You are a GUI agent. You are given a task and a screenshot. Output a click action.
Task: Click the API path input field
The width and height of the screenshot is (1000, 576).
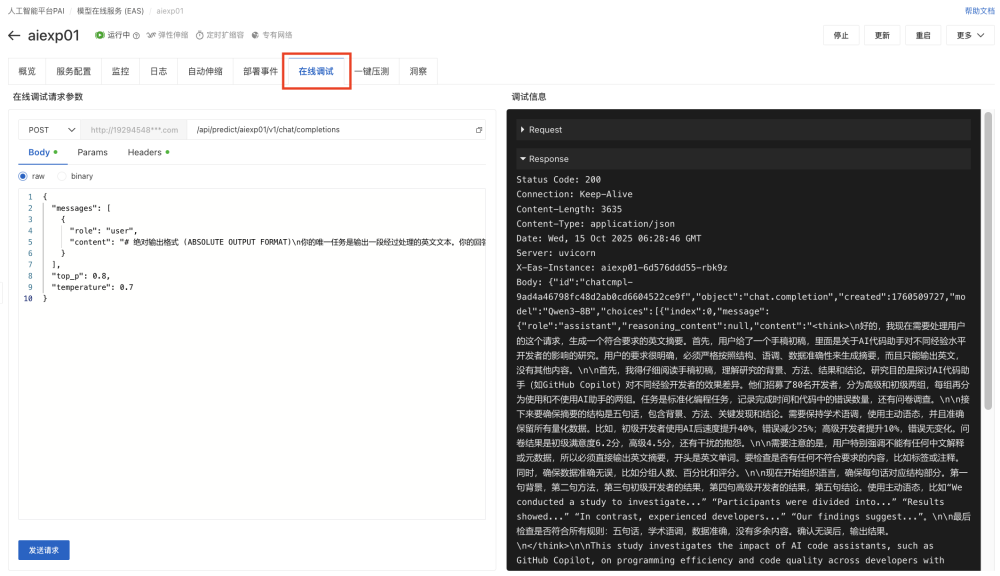click(x=335, y=129)
